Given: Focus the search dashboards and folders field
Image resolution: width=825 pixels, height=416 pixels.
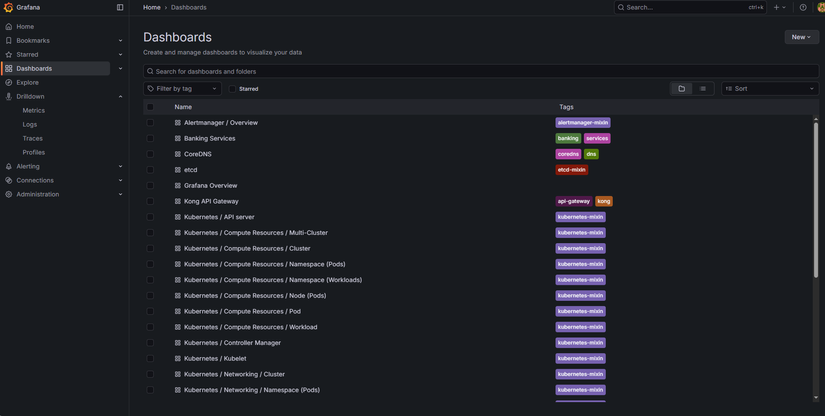Looking at the screenshot, I should click(480, 71).
